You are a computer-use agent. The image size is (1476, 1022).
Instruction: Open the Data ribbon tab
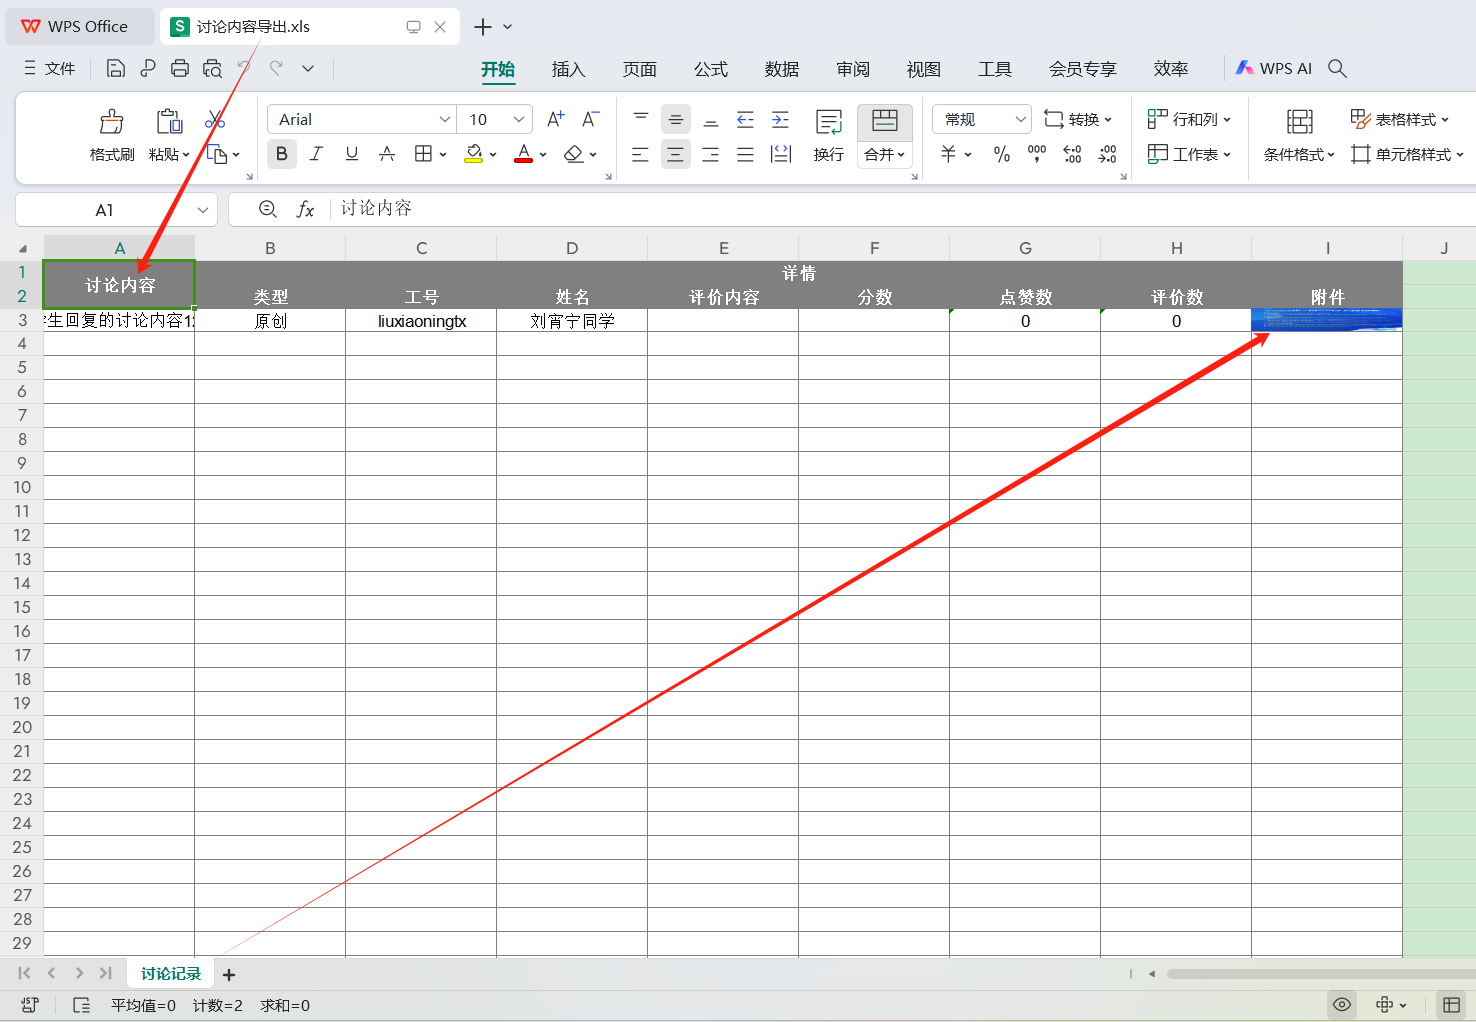point(781,69)
